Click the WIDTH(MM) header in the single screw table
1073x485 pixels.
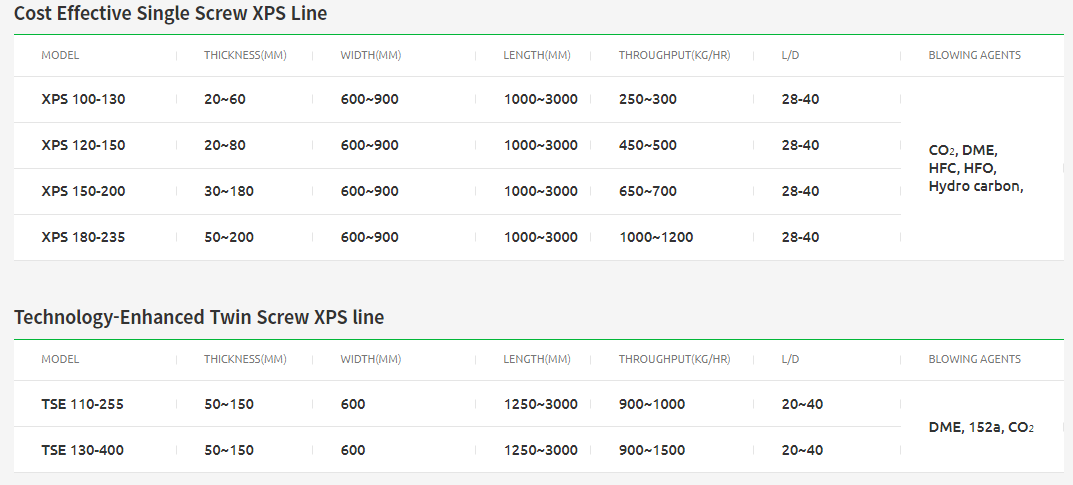[371, 55]
